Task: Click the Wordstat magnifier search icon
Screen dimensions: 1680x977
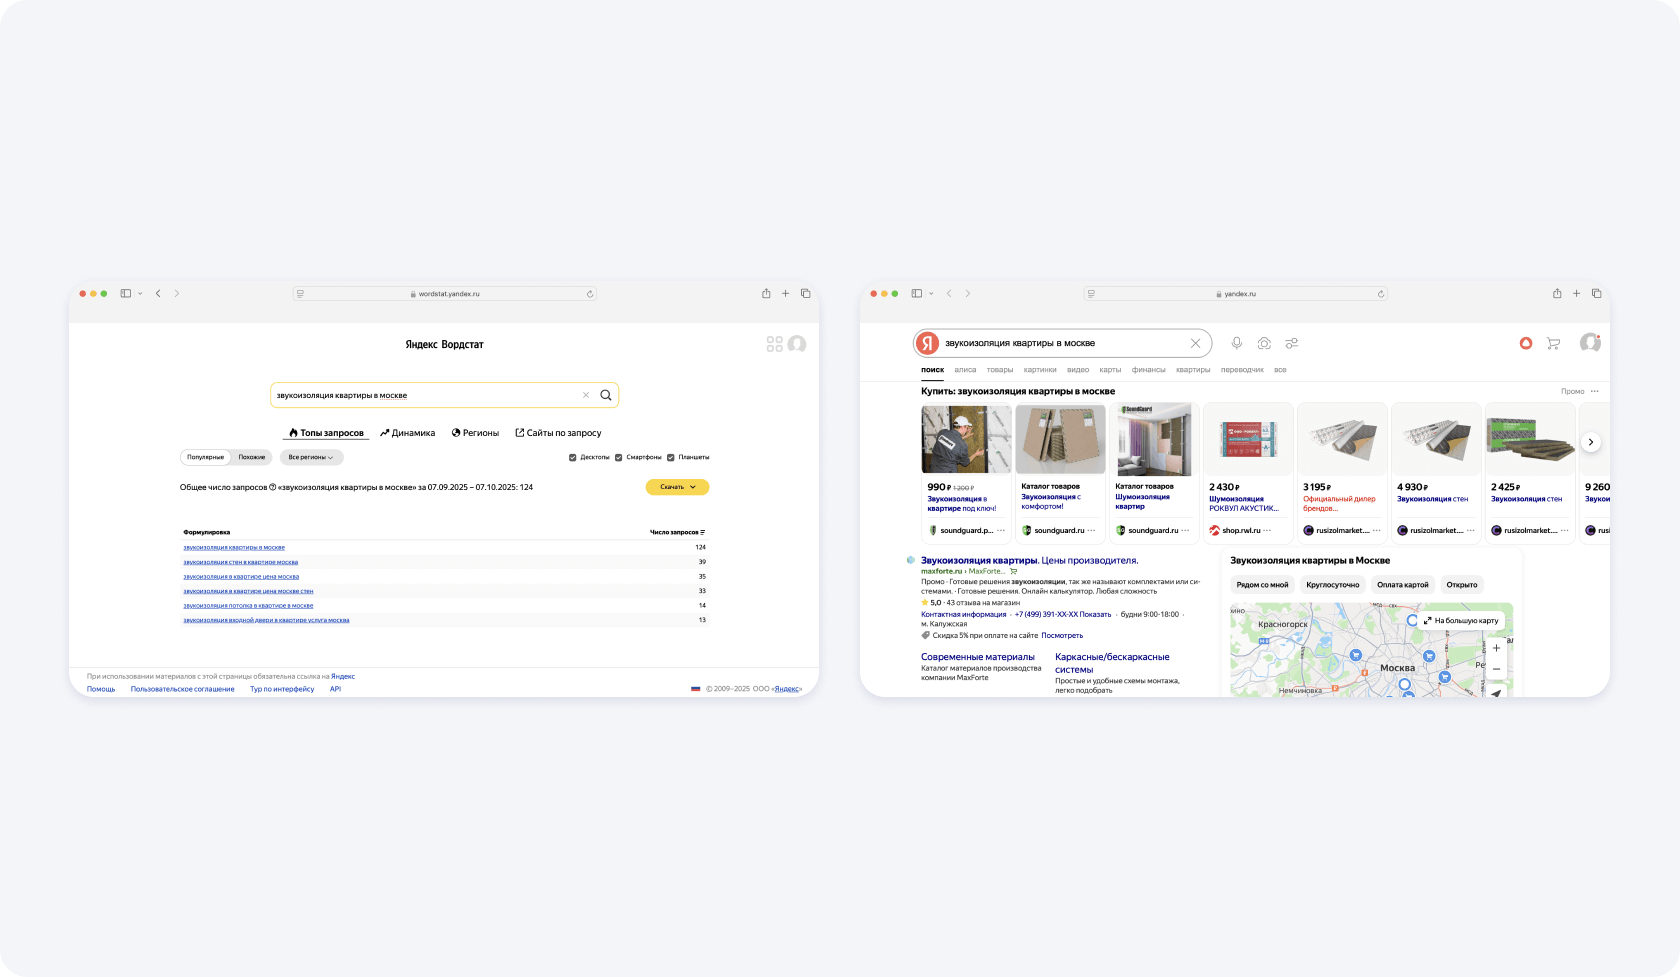Action: (605, 395)
